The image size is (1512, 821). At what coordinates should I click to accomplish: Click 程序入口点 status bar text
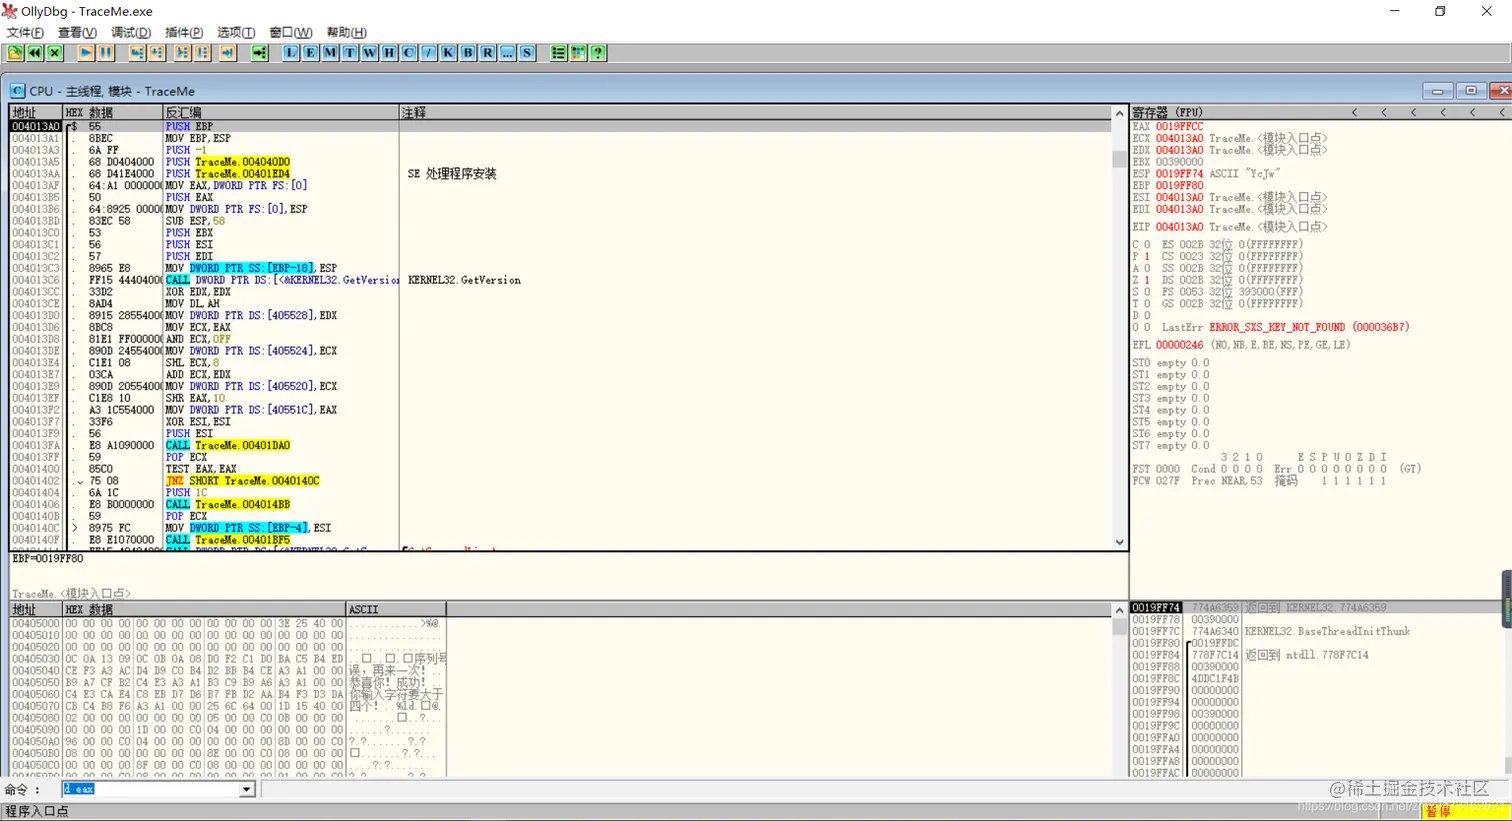[x=37, y=811]
